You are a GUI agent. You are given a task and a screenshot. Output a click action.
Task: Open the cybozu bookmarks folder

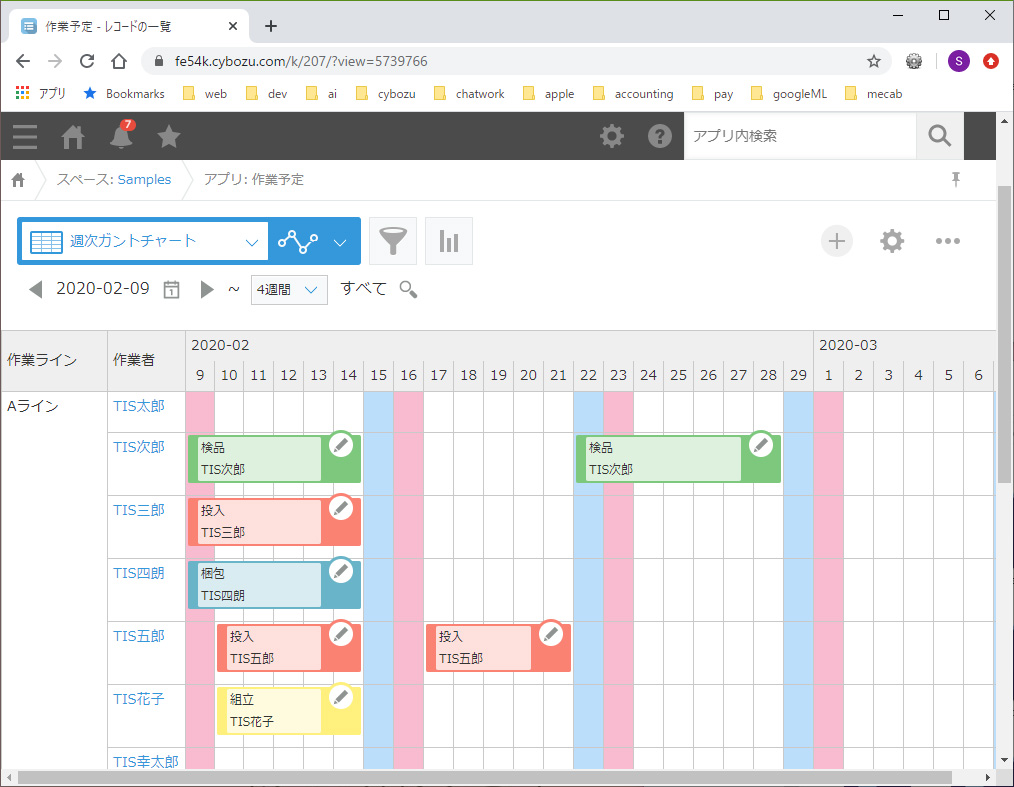click(385, 94)
